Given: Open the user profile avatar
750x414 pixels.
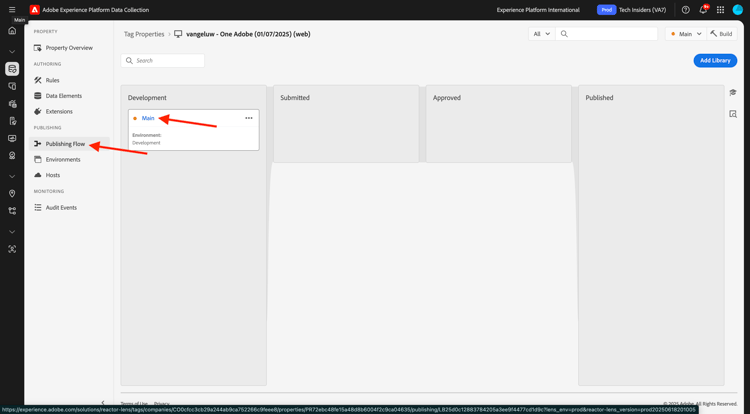Looking at the screenshot, I should 738,10.
